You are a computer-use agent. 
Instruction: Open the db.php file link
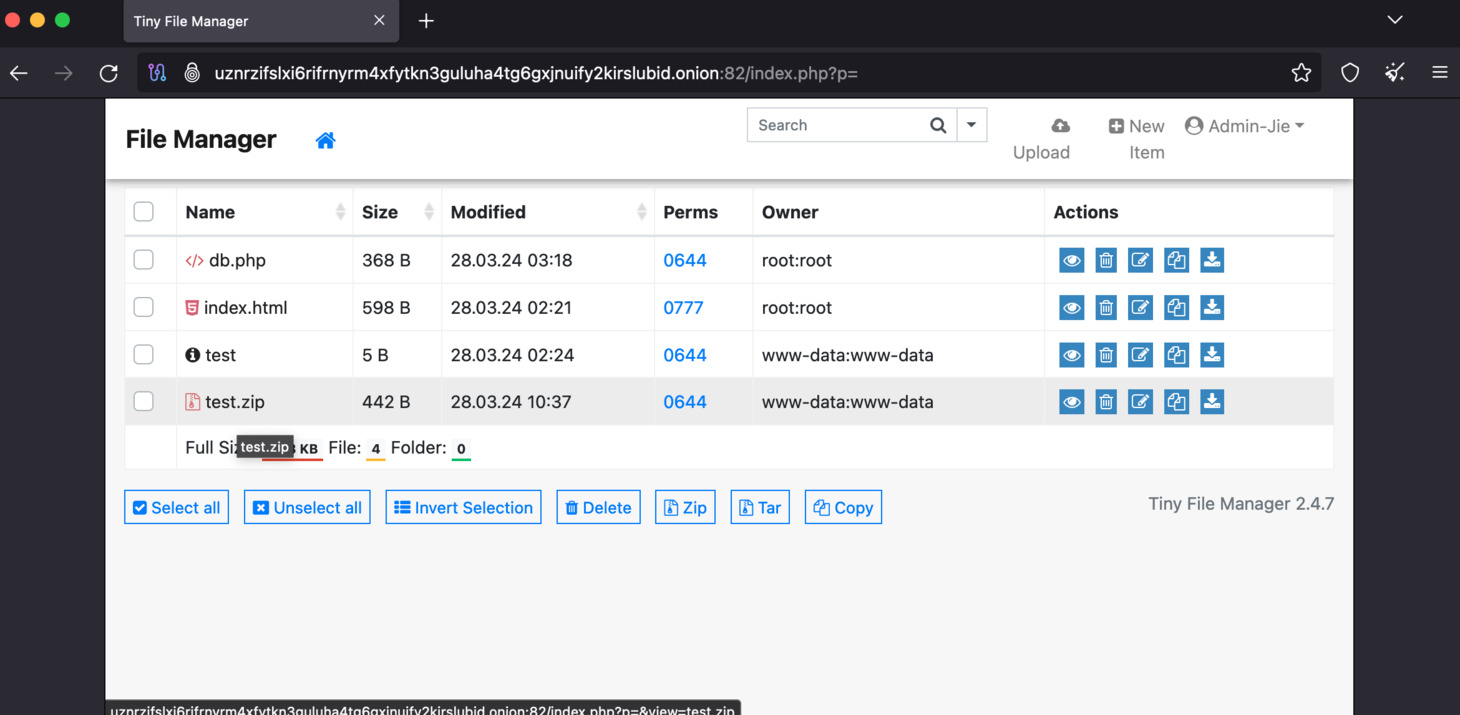click(x=226, y=260)
